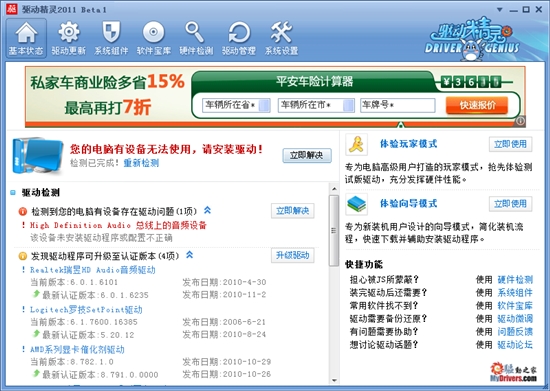
Task: Click the ad banner info icon
Action: (x=520, y=121)
